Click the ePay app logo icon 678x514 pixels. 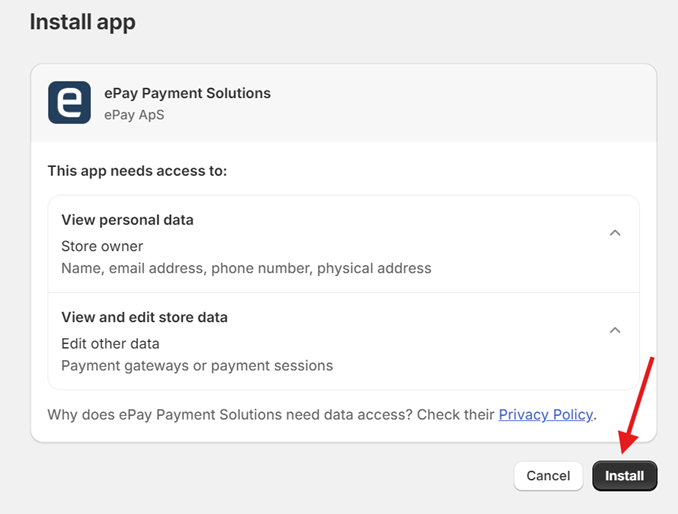click(69, 102)
